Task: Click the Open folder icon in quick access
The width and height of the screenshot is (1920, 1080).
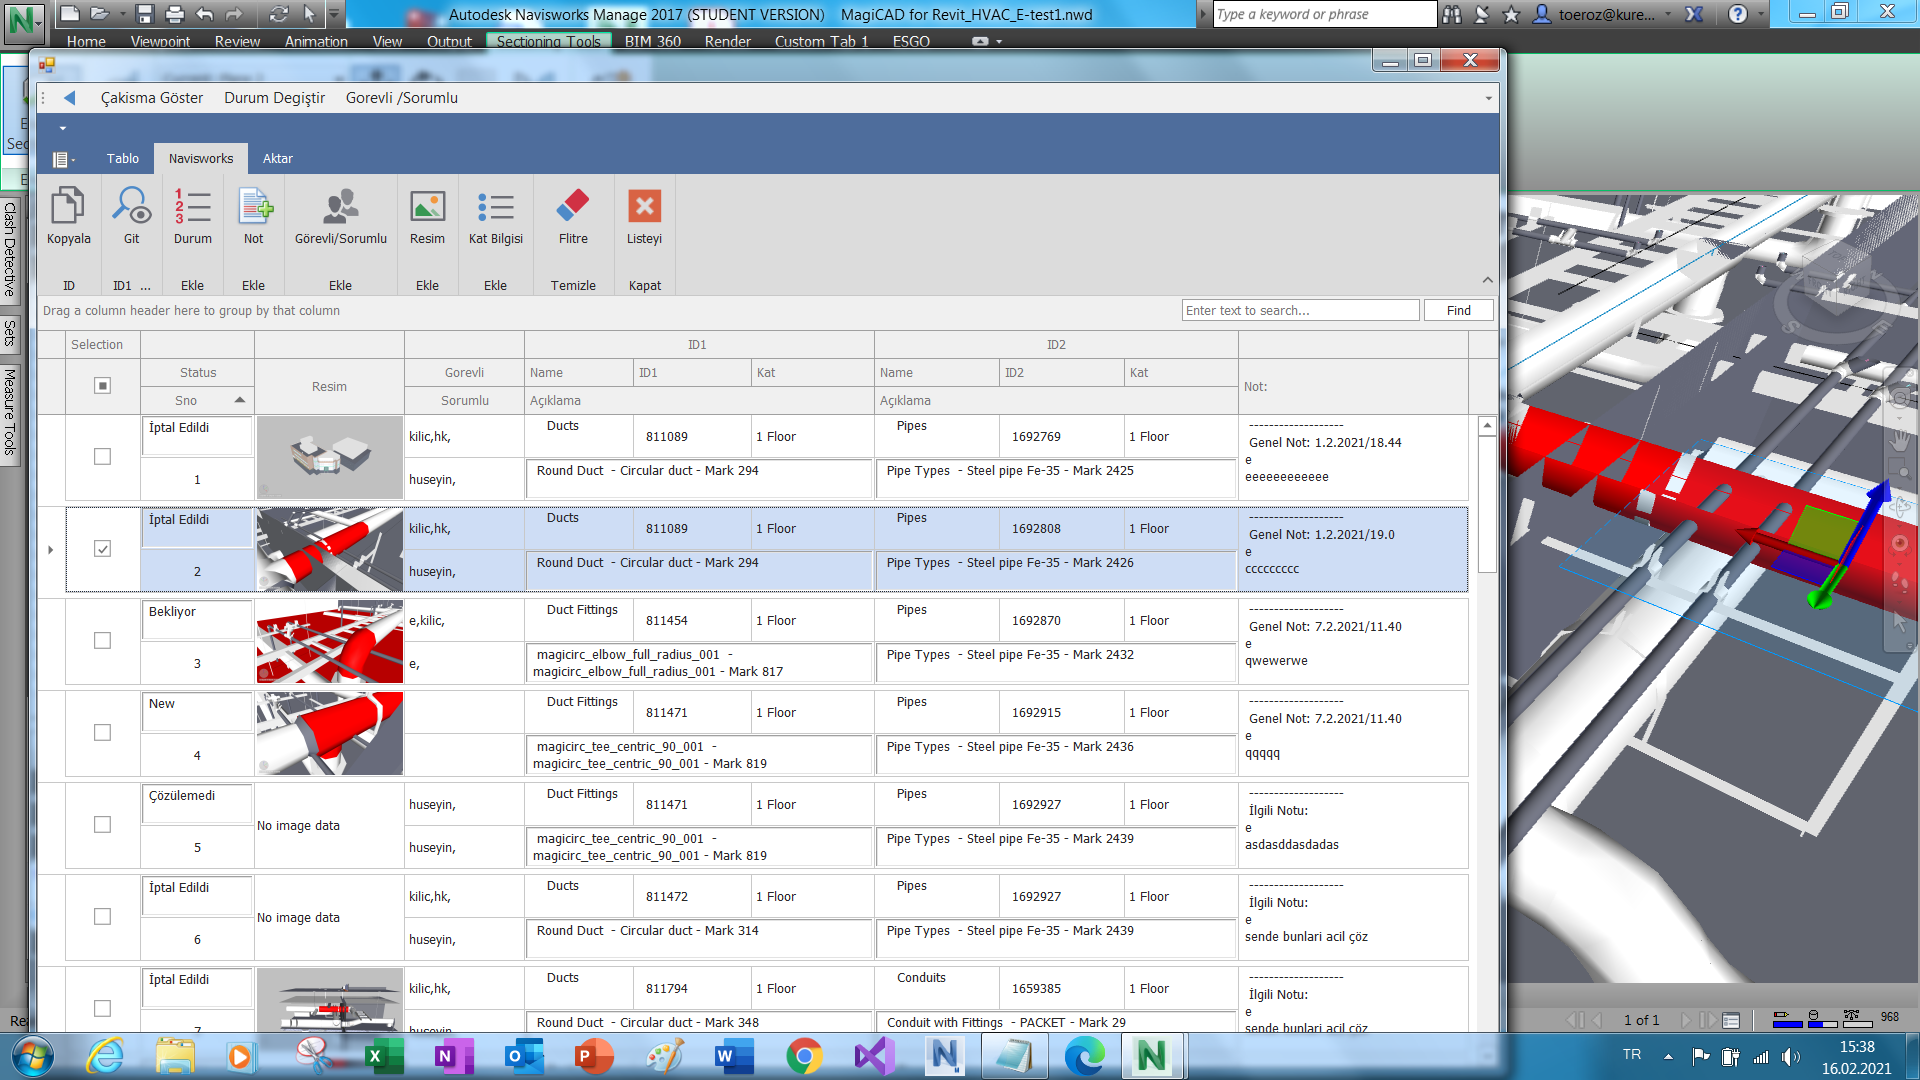Action: pyautogui.click(x=98, y=13)
